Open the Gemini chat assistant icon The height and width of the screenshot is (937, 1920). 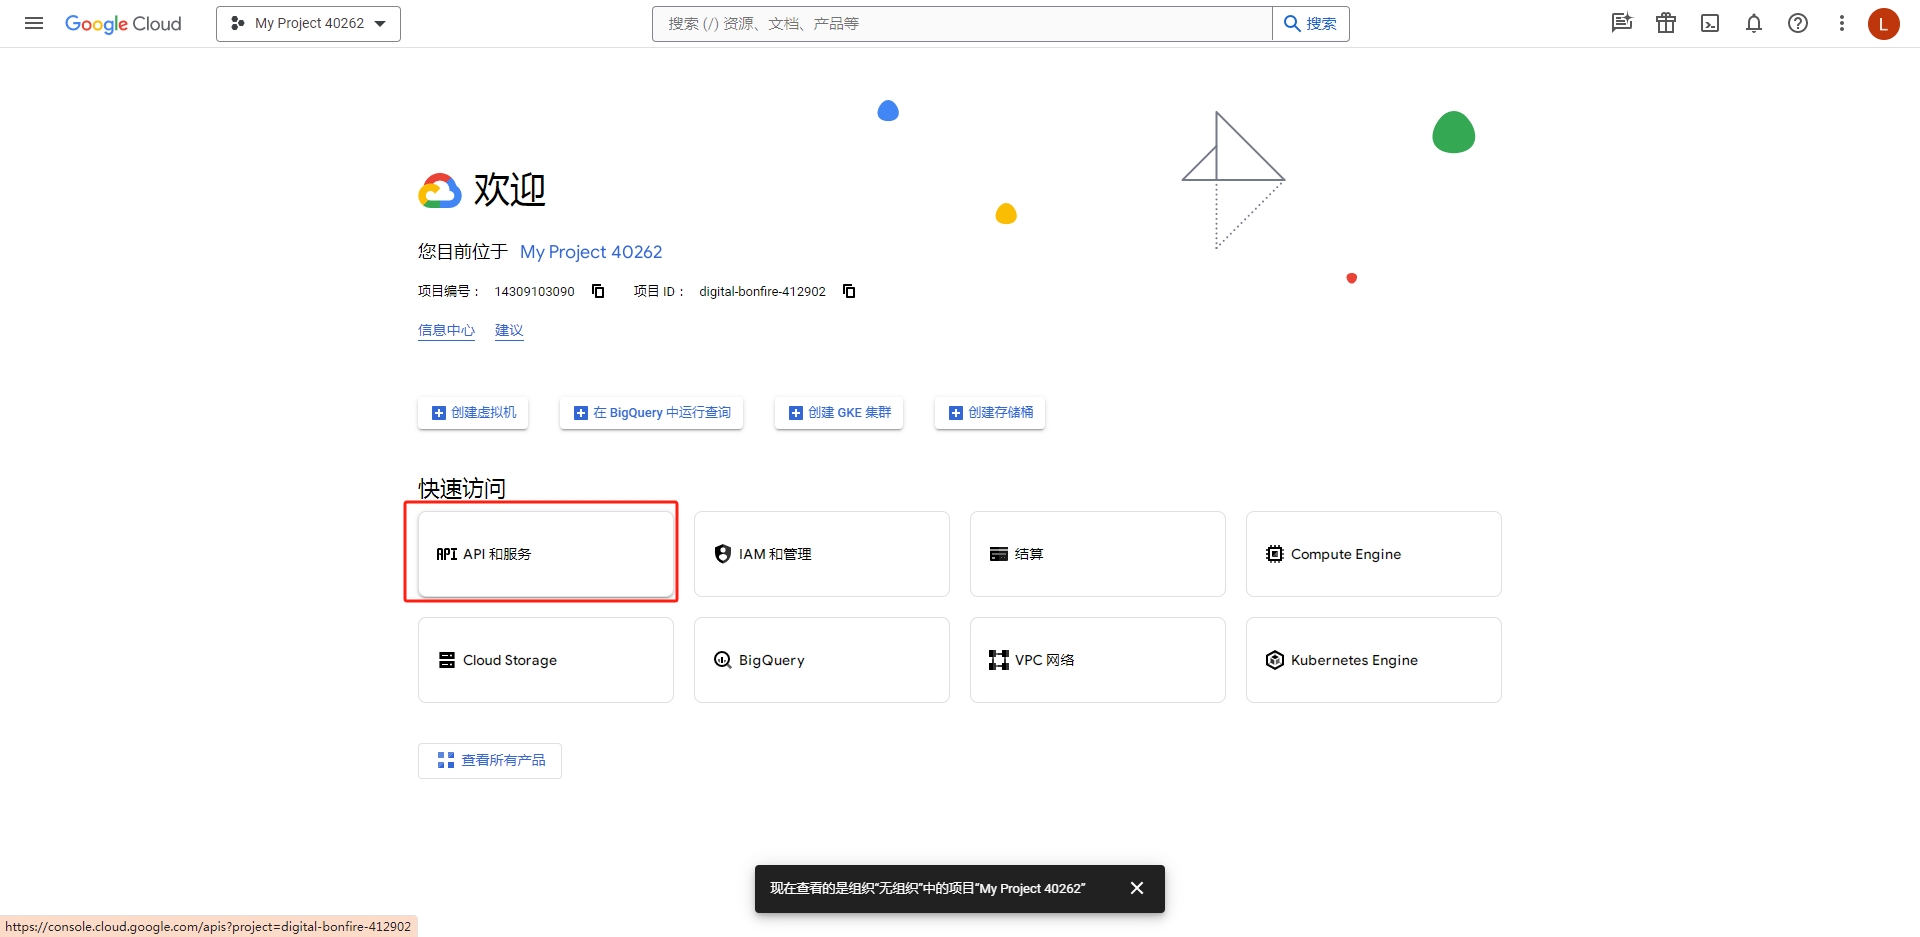click(x=1622, y=23)
